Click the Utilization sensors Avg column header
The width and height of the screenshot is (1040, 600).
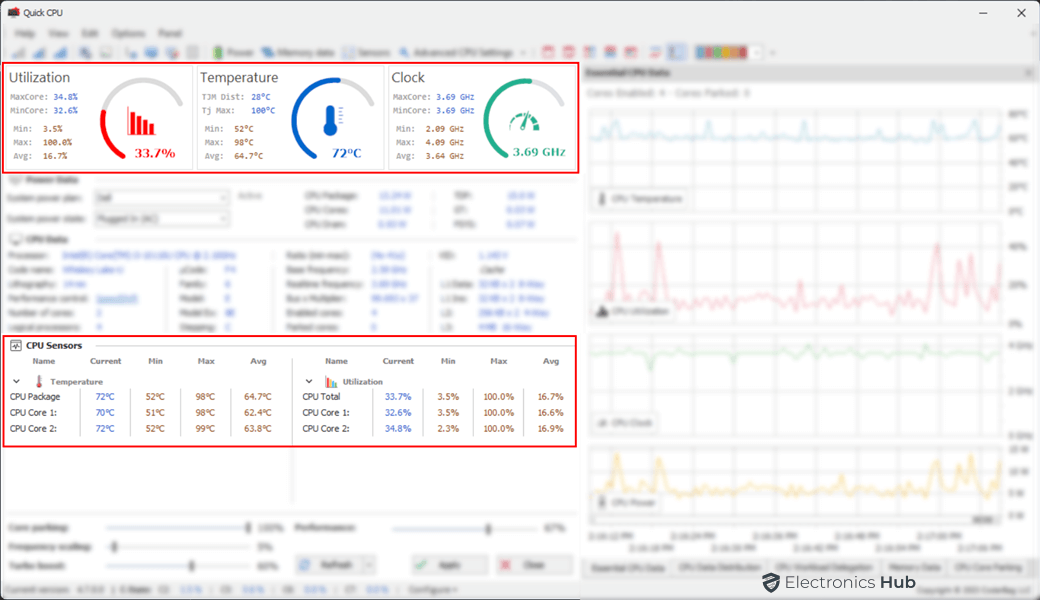coord(551,361)
